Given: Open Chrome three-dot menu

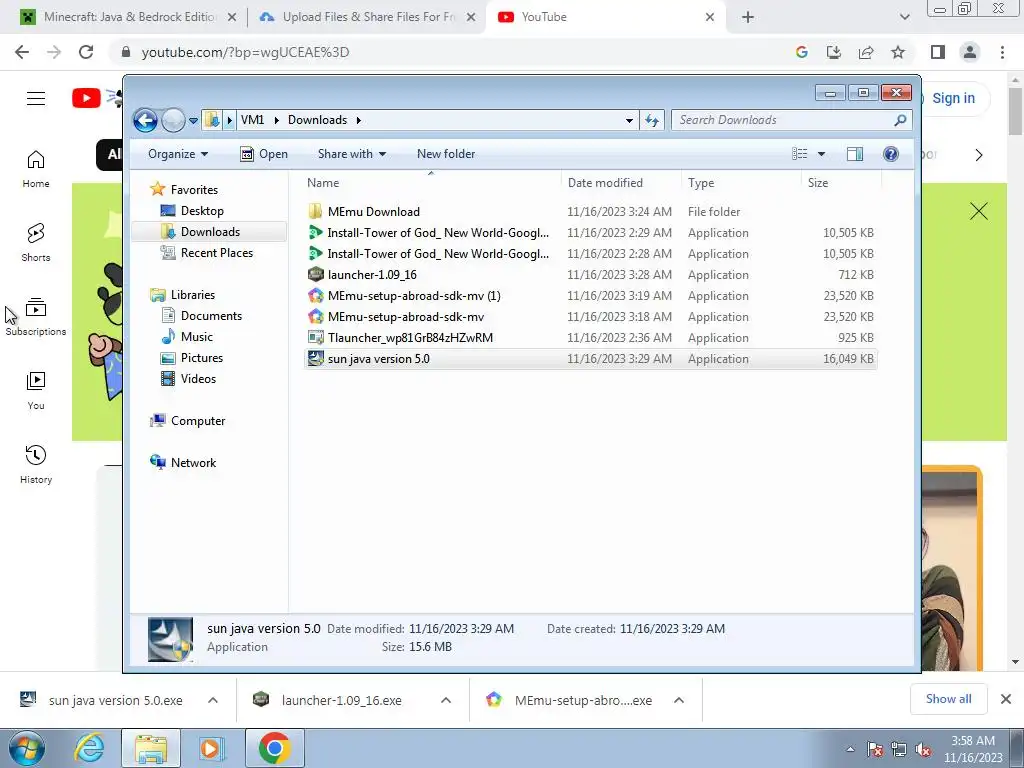Looking at the screenshot, I should click(x=1002, y=52).
